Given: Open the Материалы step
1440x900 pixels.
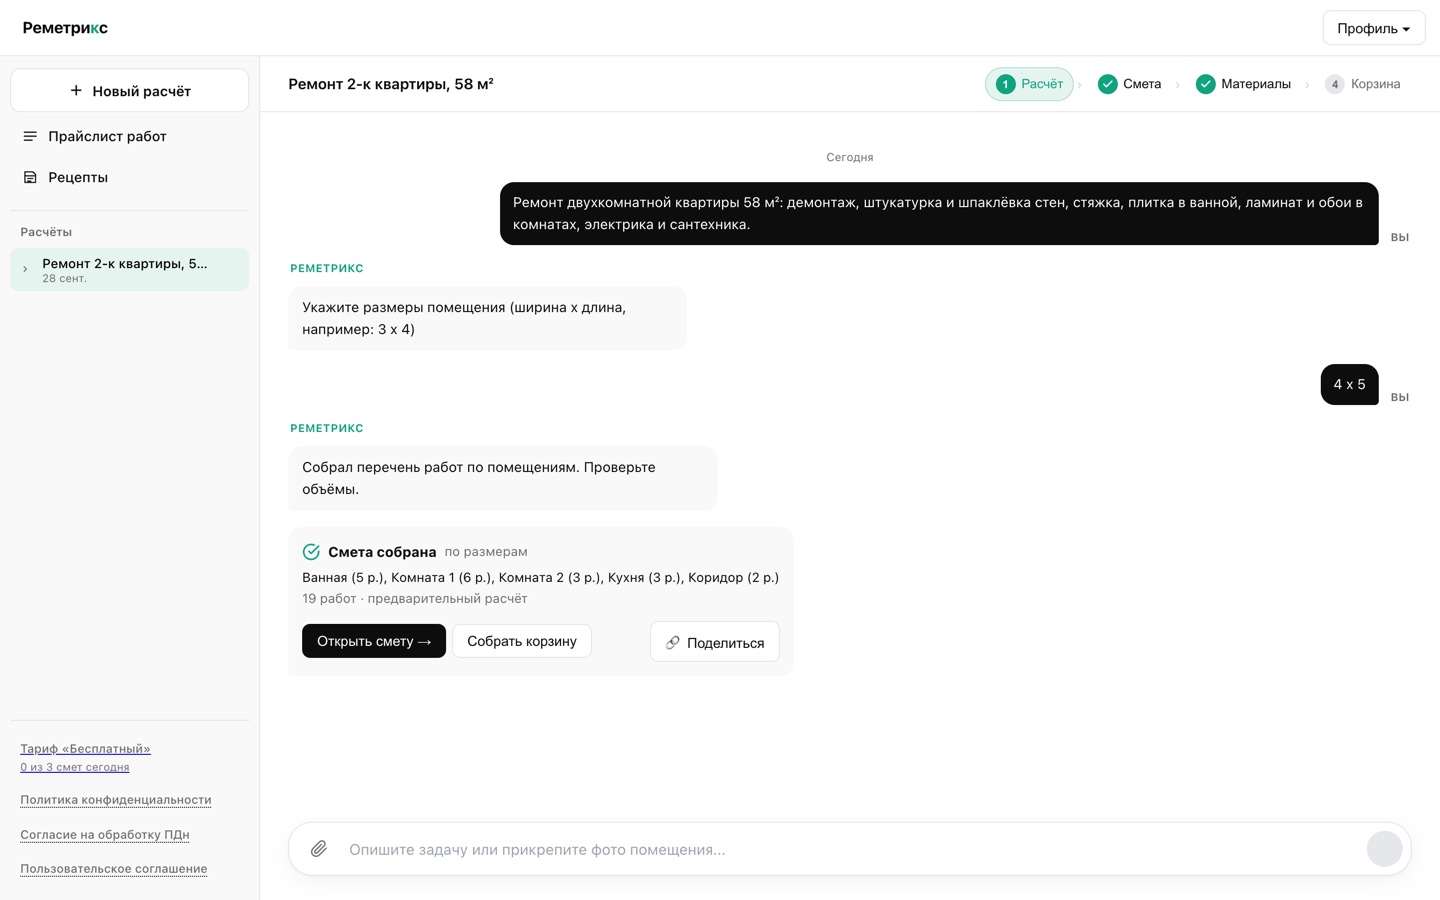Looking at the screenshot, I should (1243, 84).
